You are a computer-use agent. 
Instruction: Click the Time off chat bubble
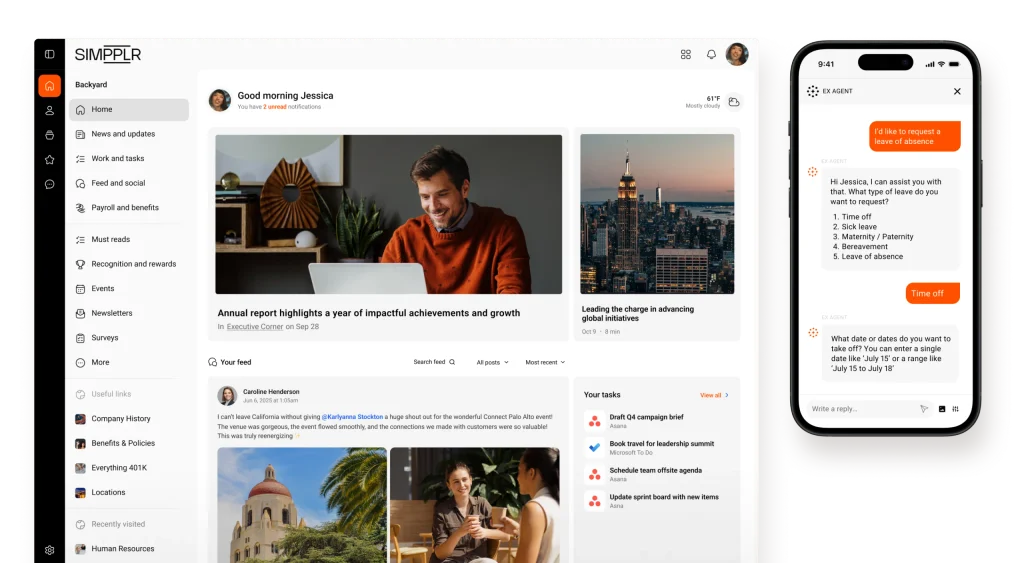tap(933, 293)
